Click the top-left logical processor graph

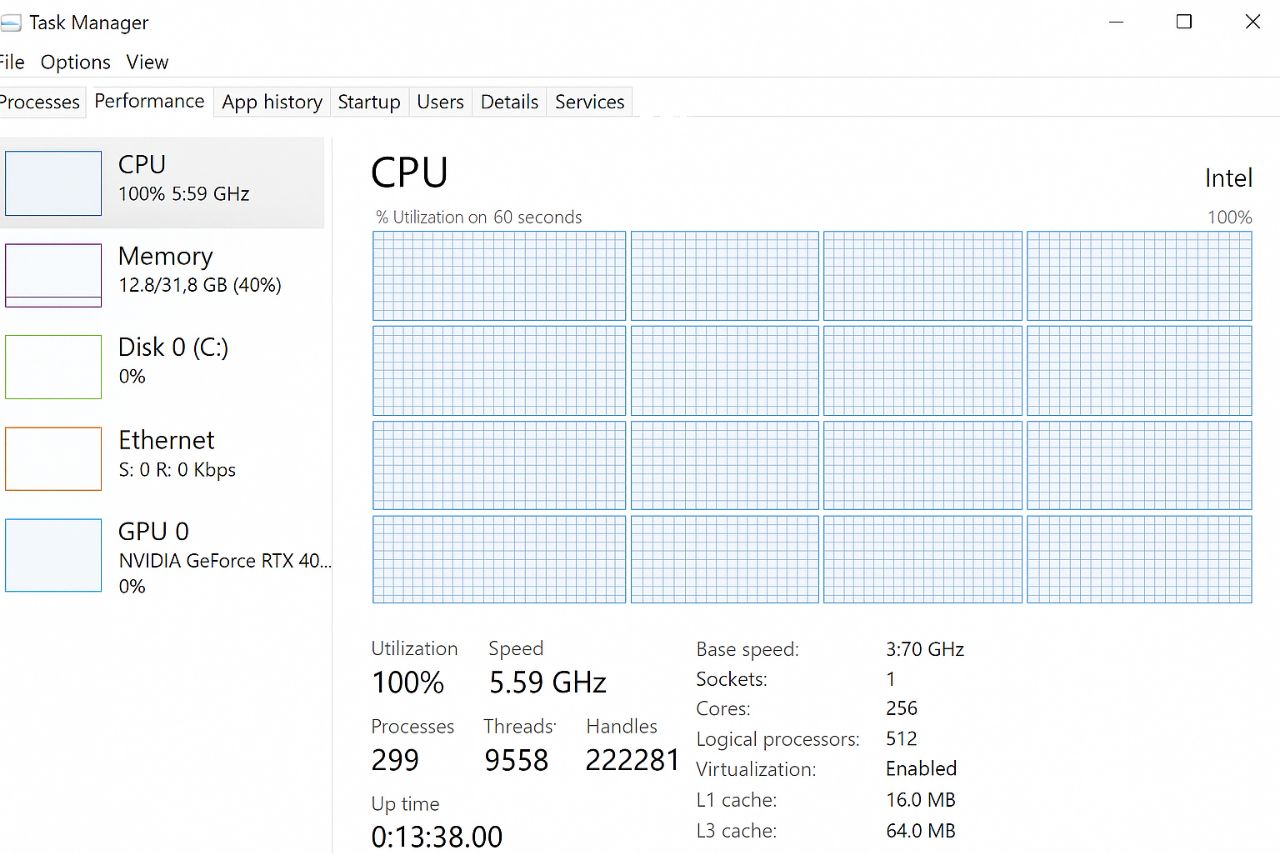(x=499, y=276)
